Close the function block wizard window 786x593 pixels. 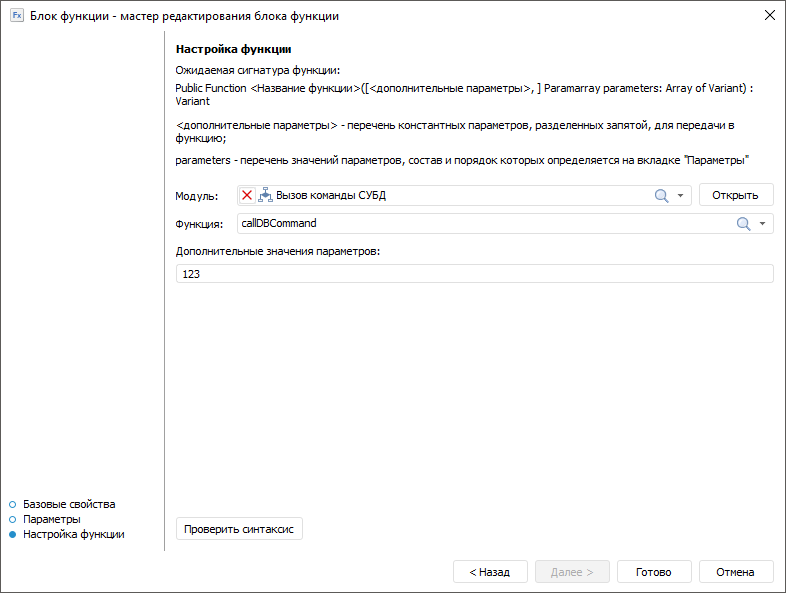click(x=769, y=15)
